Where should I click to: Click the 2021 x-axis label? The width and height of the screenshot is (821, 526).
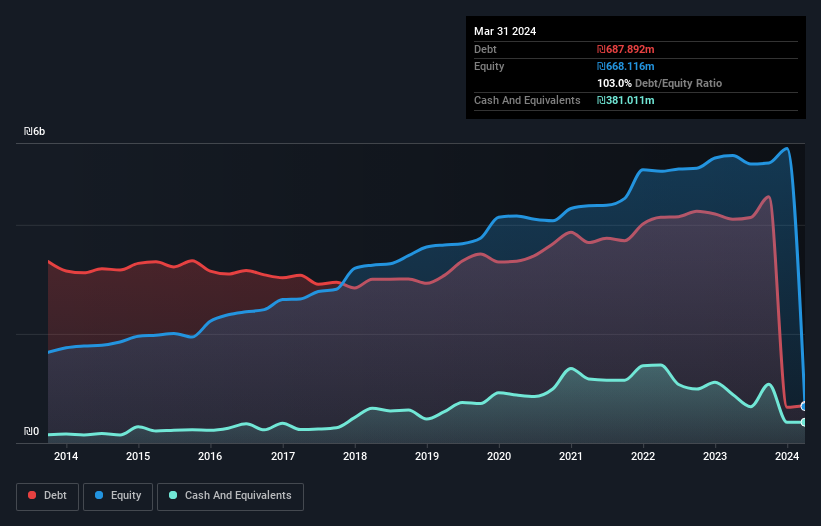coord(571,456)
